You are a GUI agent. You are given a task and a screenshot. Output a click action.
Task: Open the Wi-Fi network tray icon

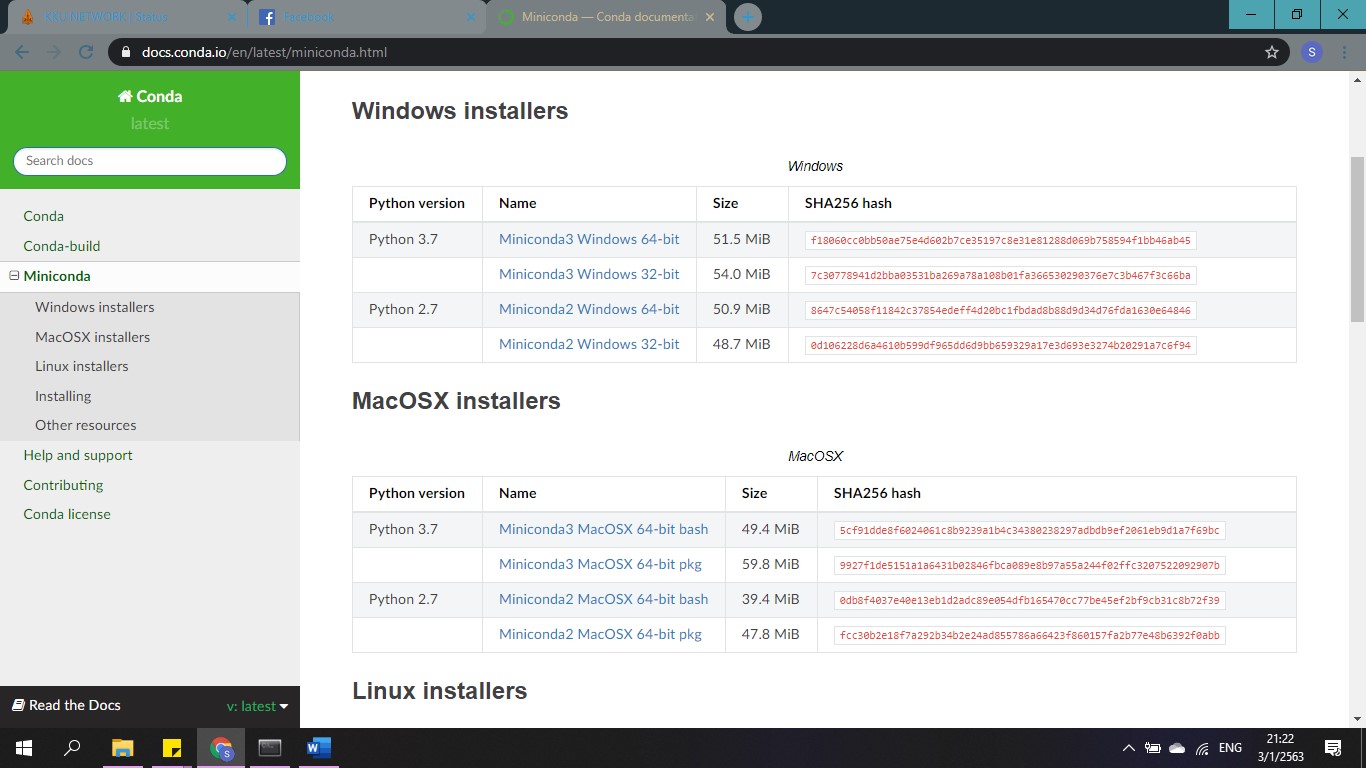(x=1202, y=748)
